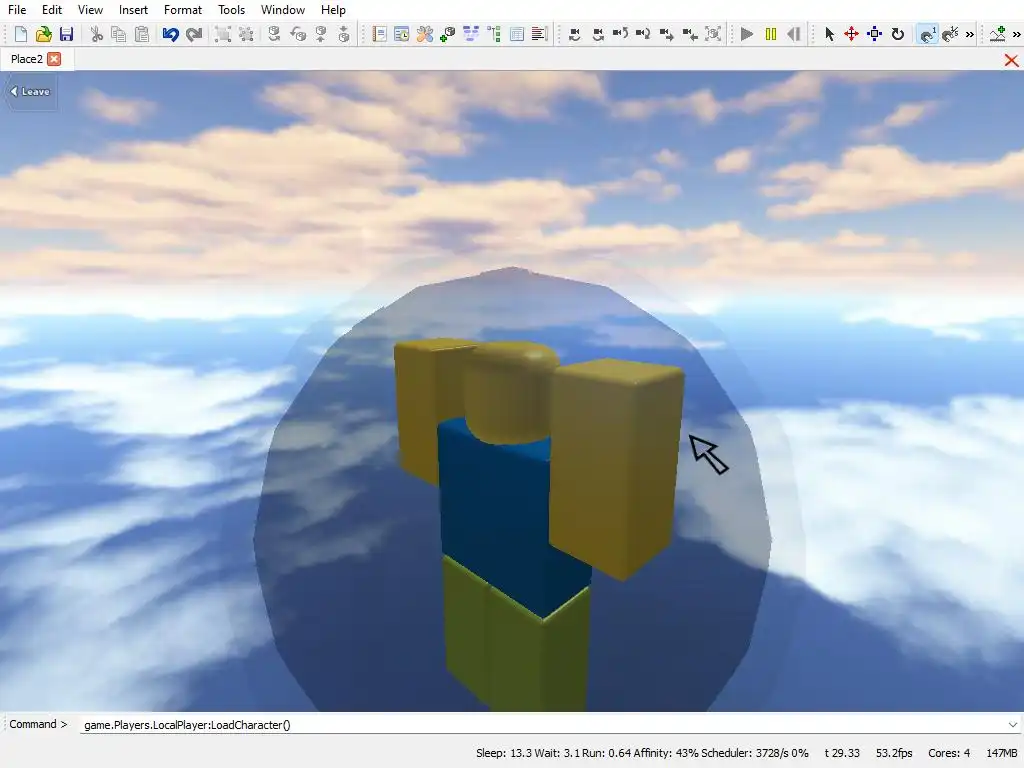Click the move part up icon
The height and width of the screenshot is (768, 1024).
321,34
